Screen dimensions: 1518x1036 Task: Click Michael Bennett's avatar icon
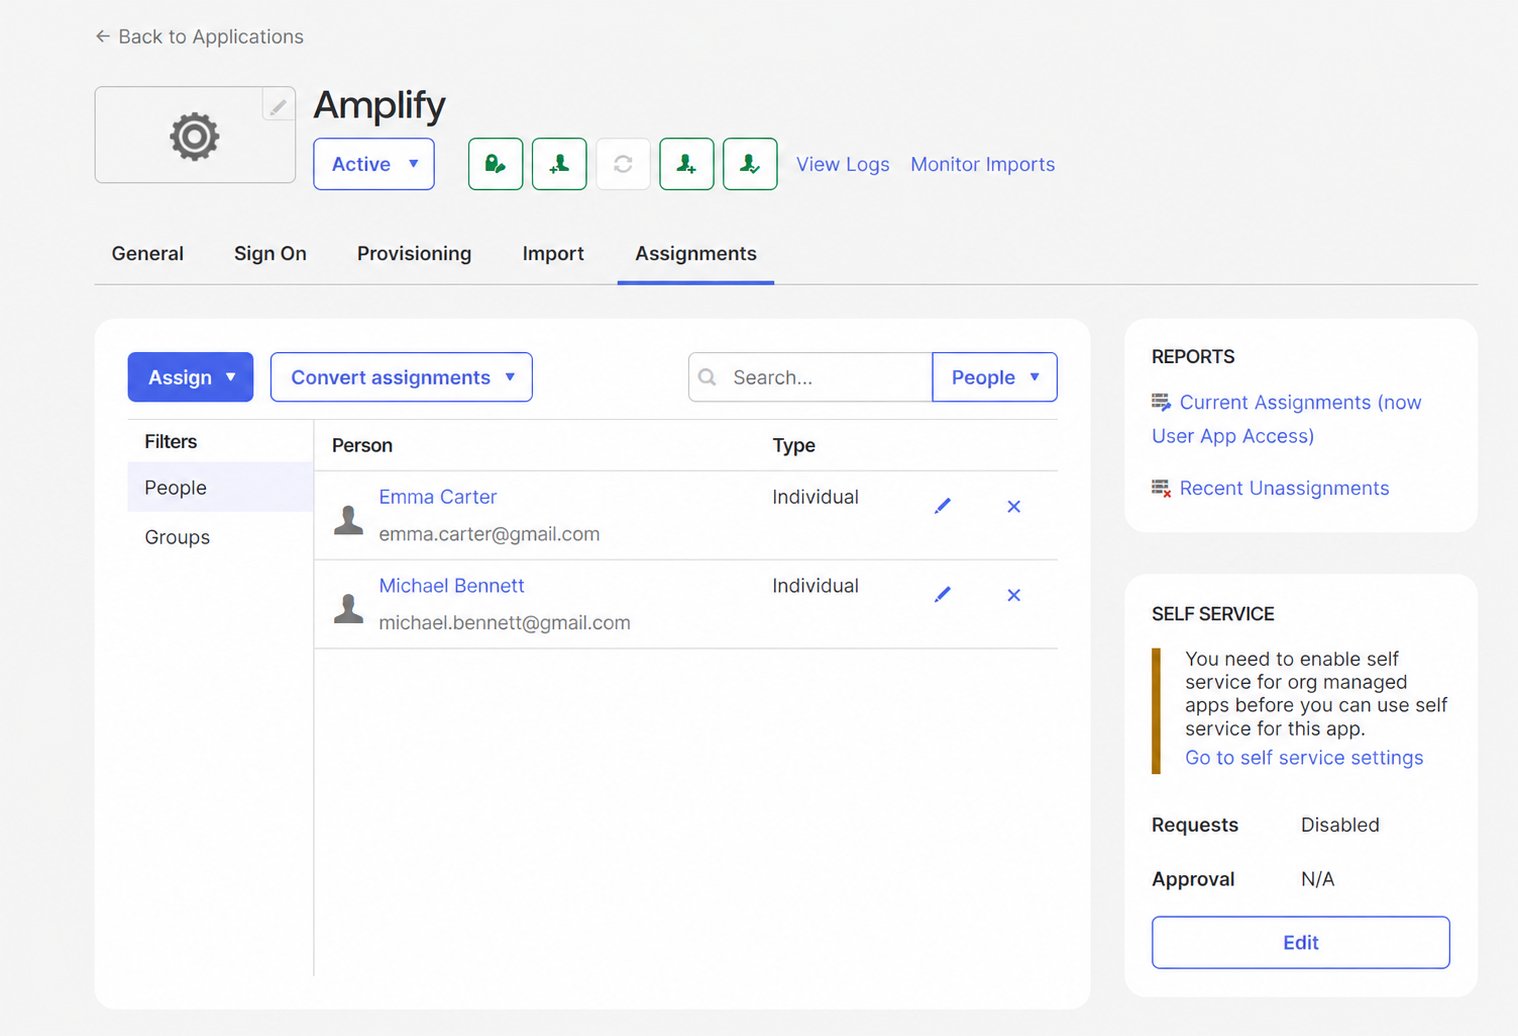[348, 608]
